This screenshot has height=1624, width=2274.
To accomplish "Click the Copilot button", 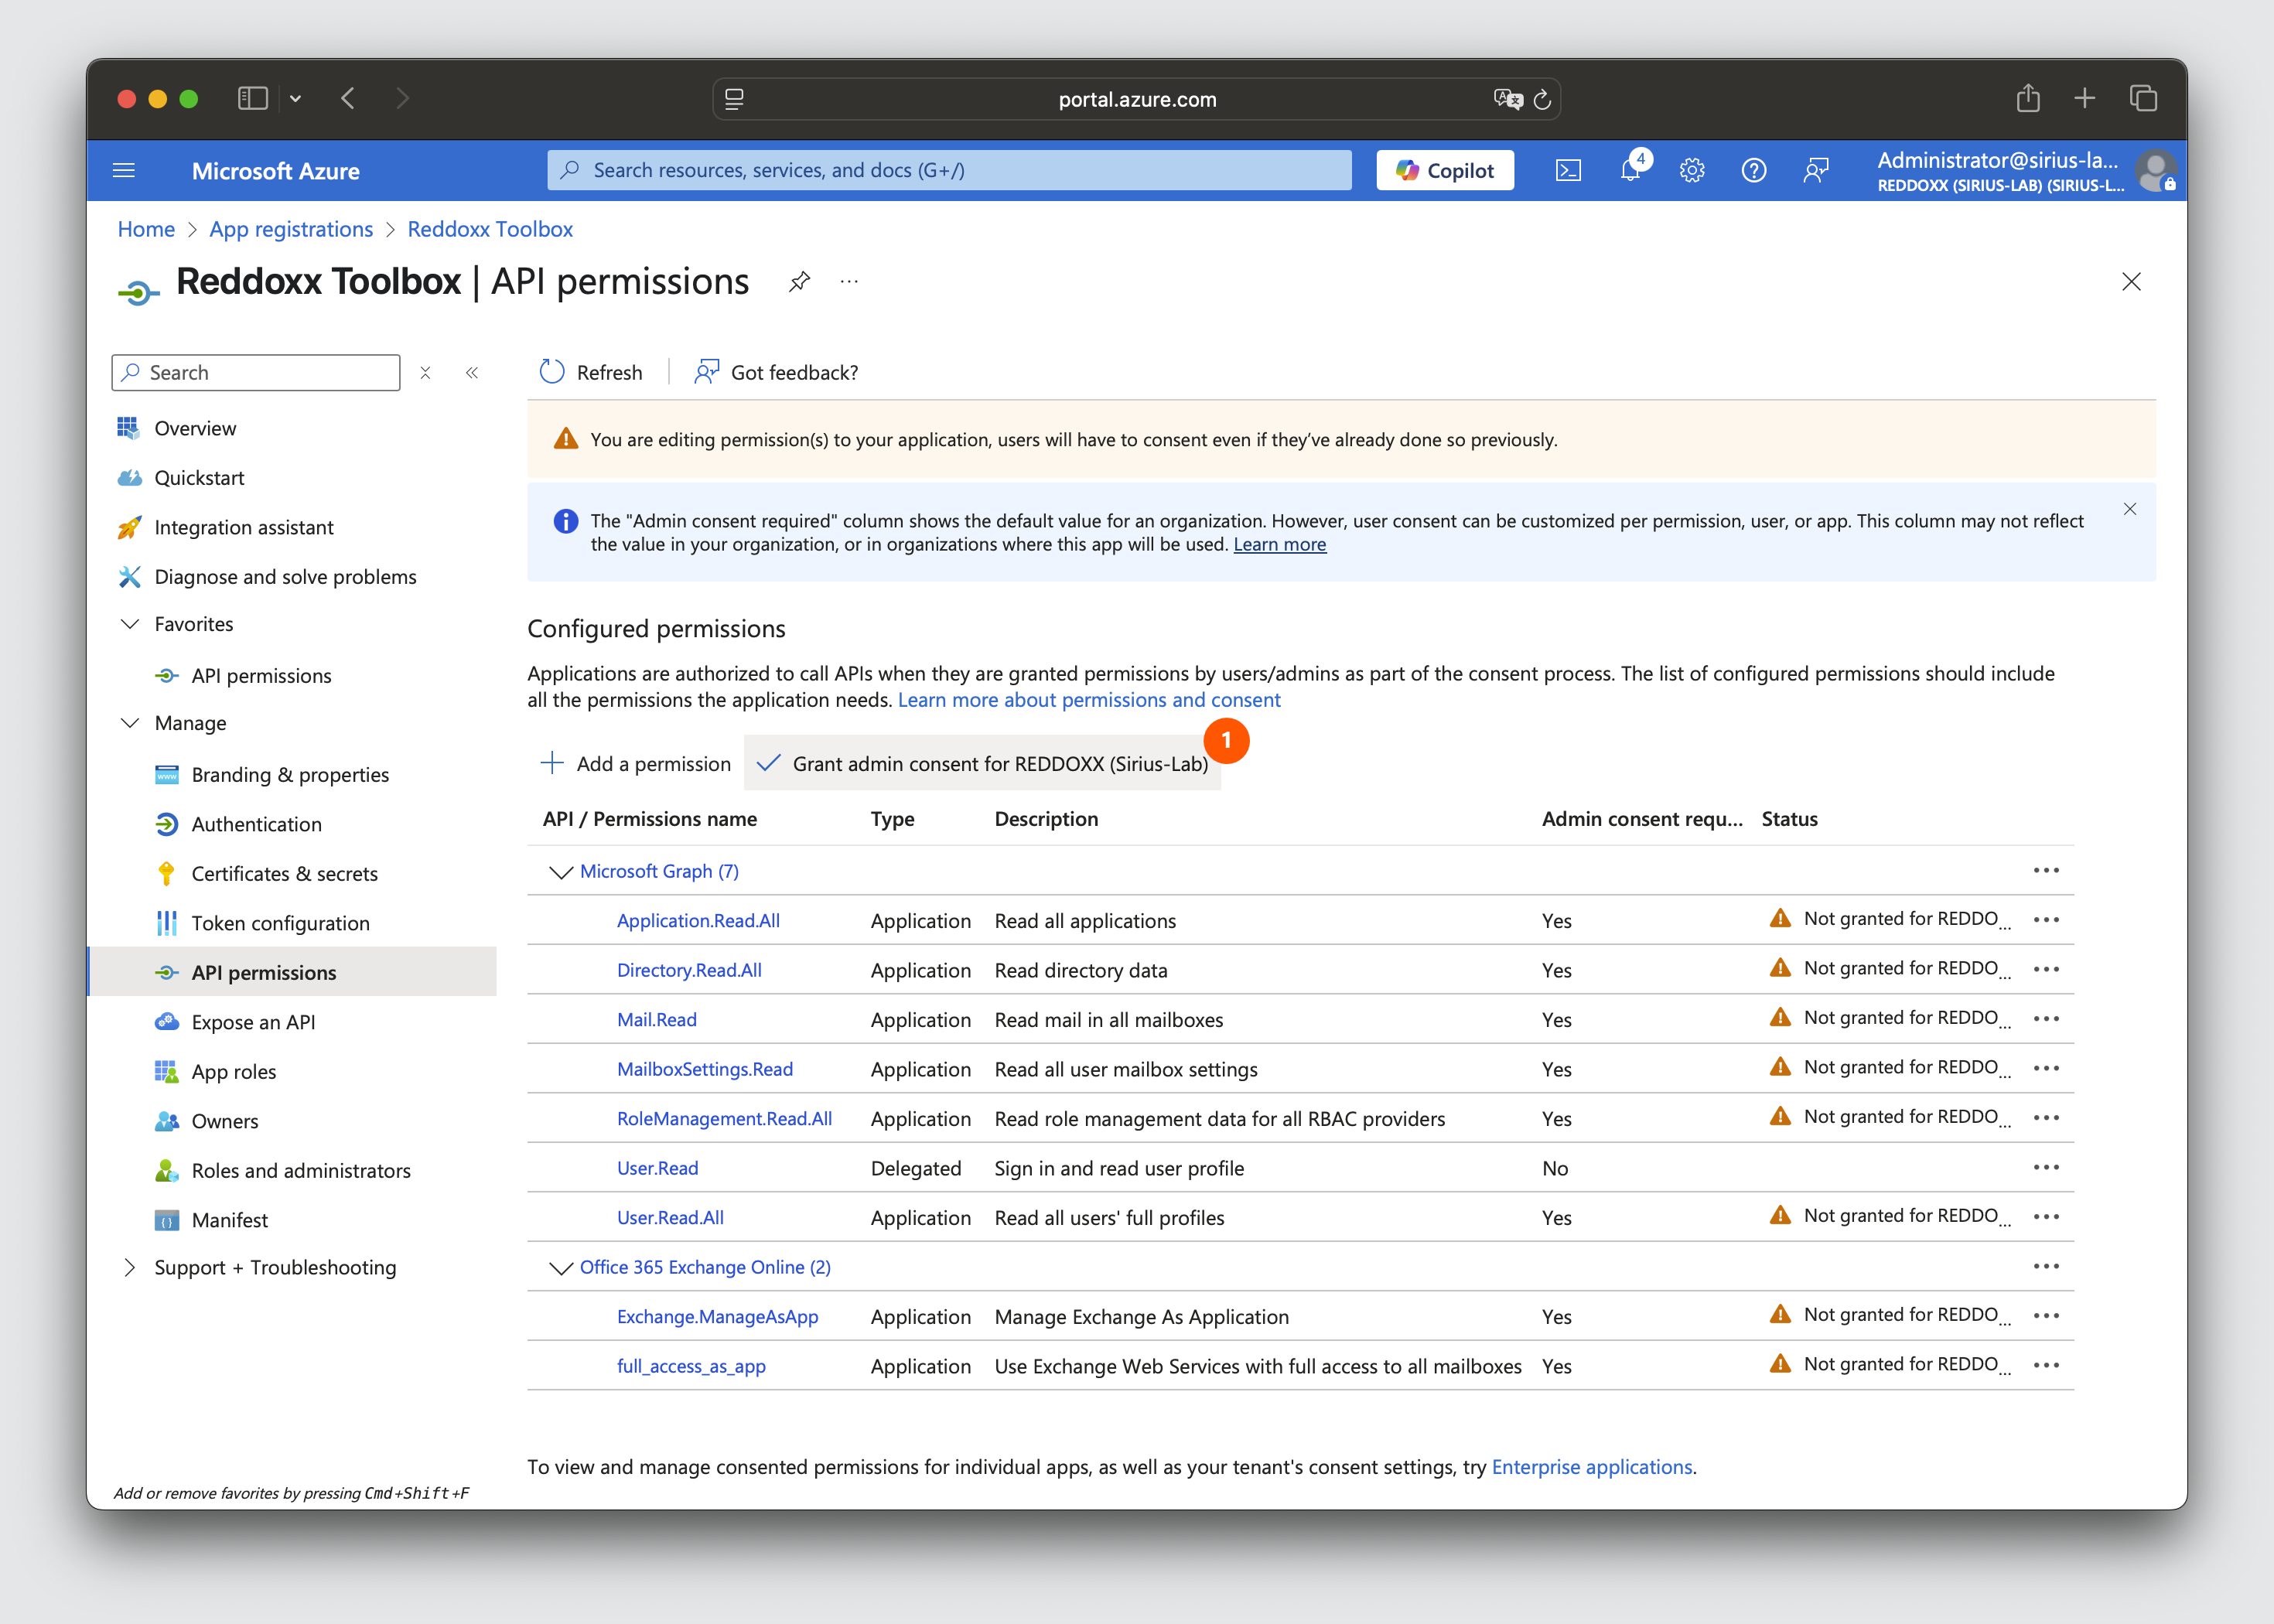I will pos(1445,170).
